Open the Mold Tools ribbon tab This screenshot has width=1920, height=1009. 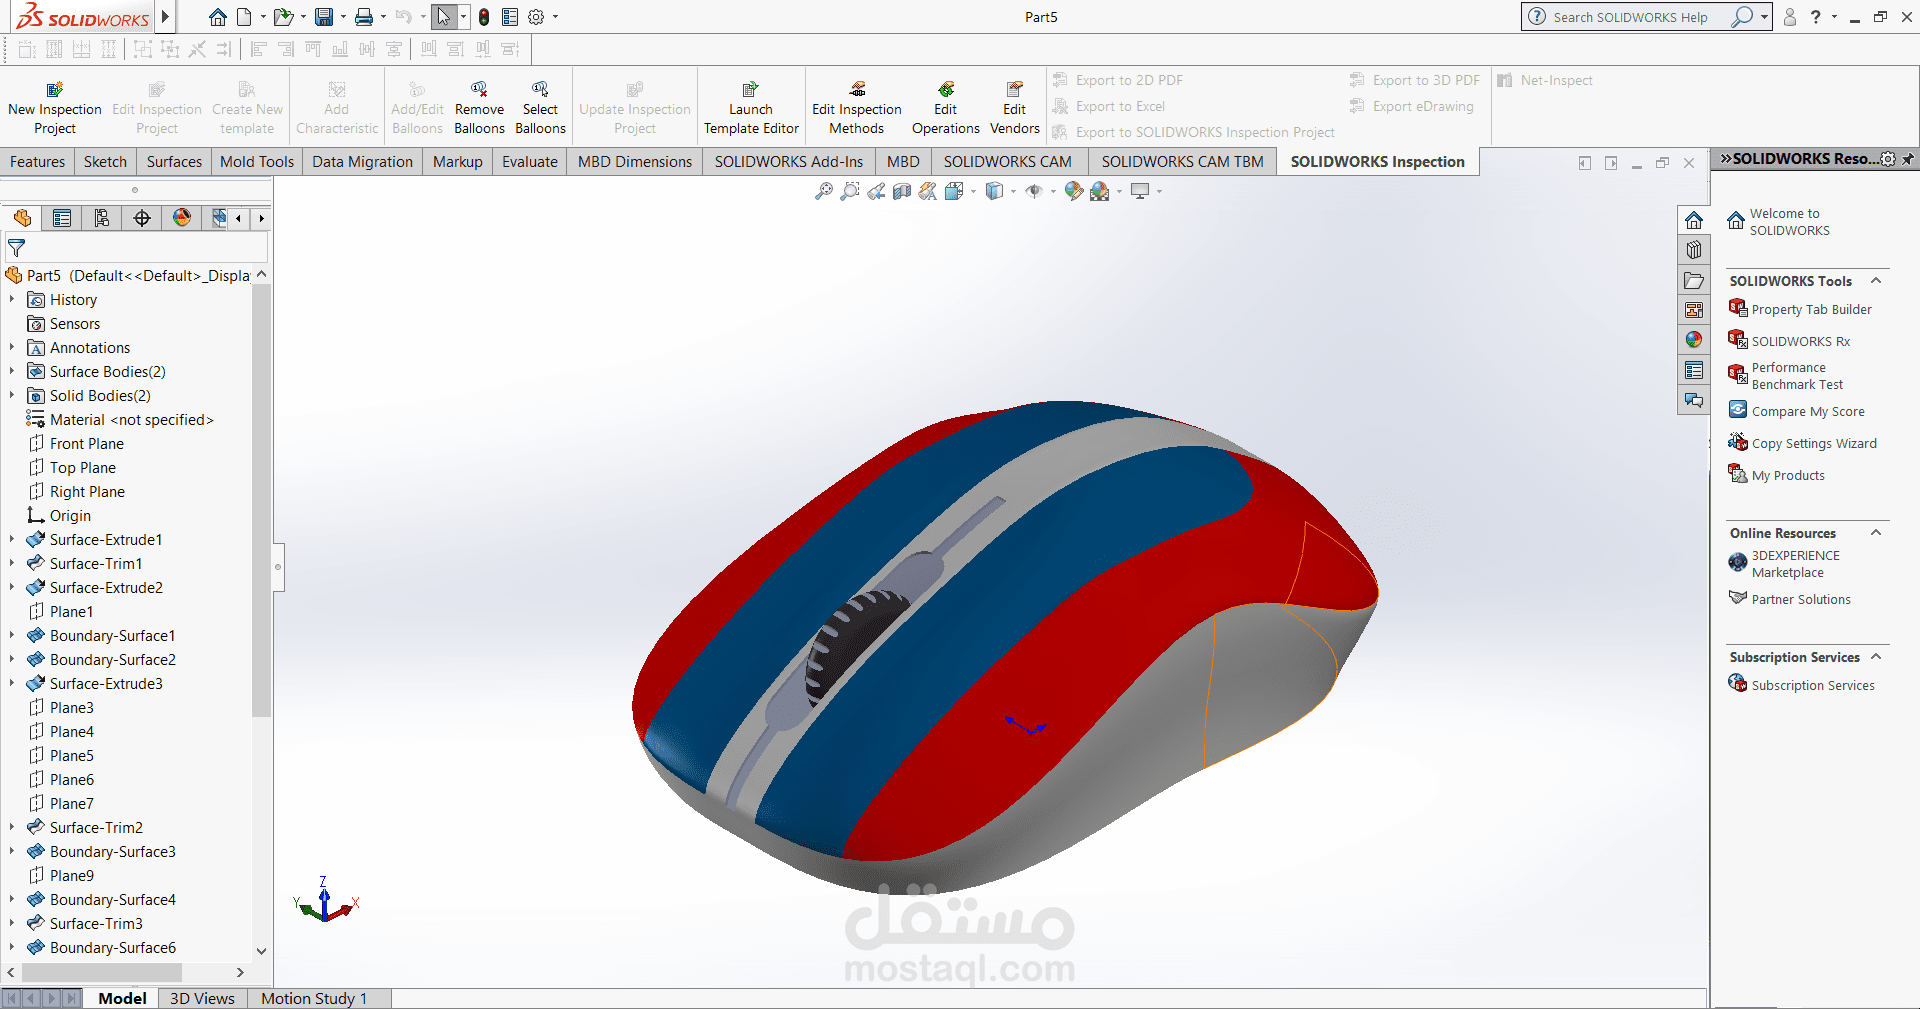pyautogui.click(x=256, y=161)
